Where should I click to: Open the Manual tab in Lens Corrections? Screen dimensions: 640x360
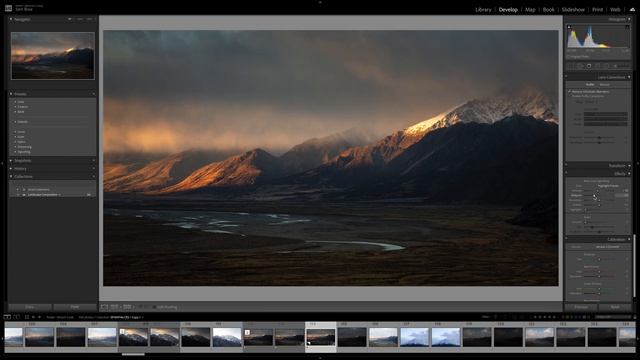(604, 84)
